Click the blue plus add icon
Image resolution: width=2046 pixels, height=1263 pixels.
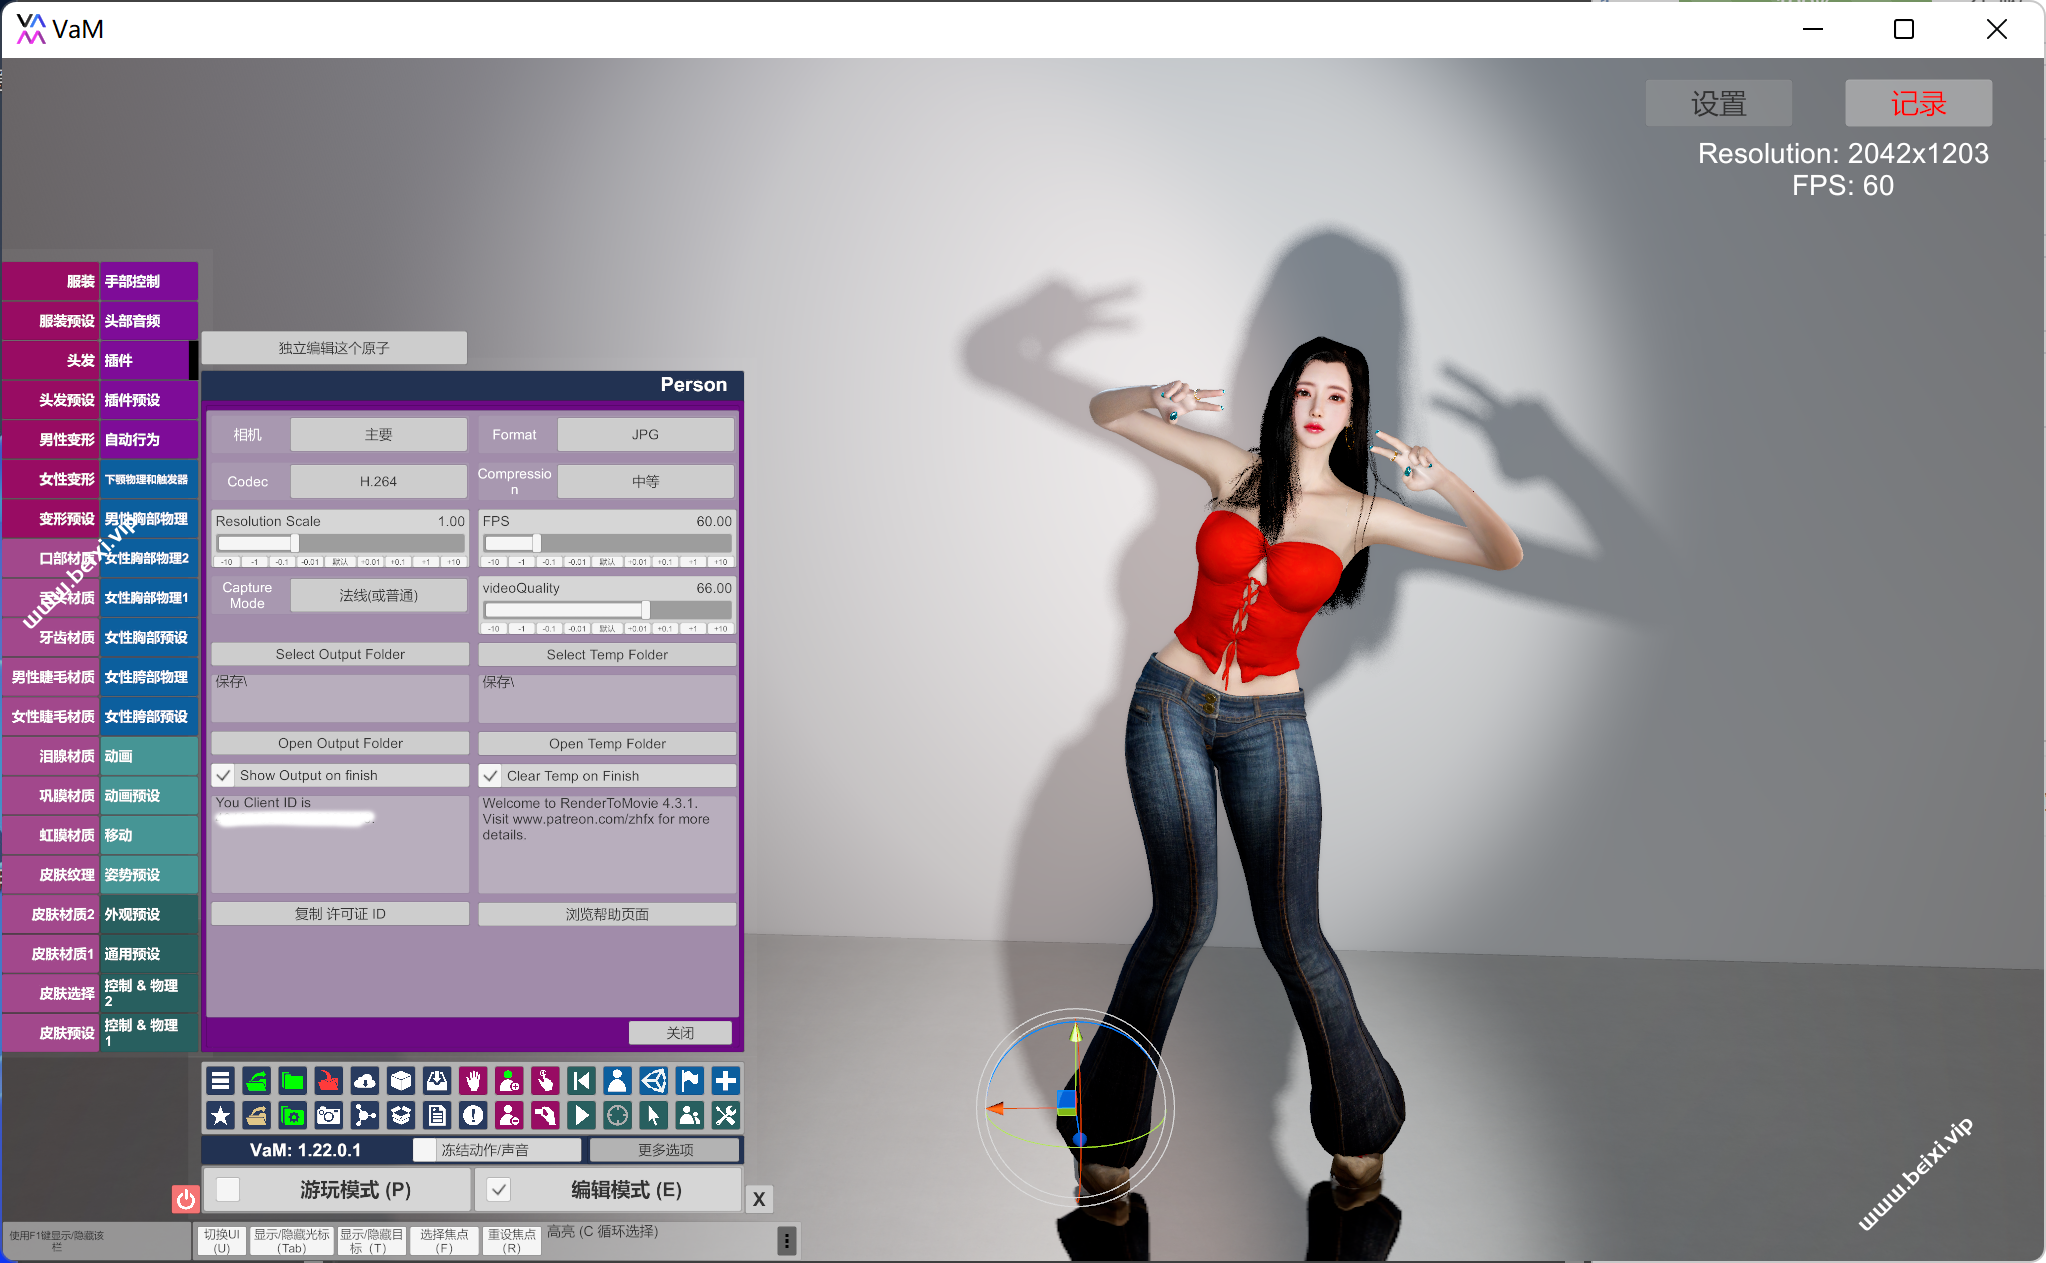click(x=726, y=1081)
